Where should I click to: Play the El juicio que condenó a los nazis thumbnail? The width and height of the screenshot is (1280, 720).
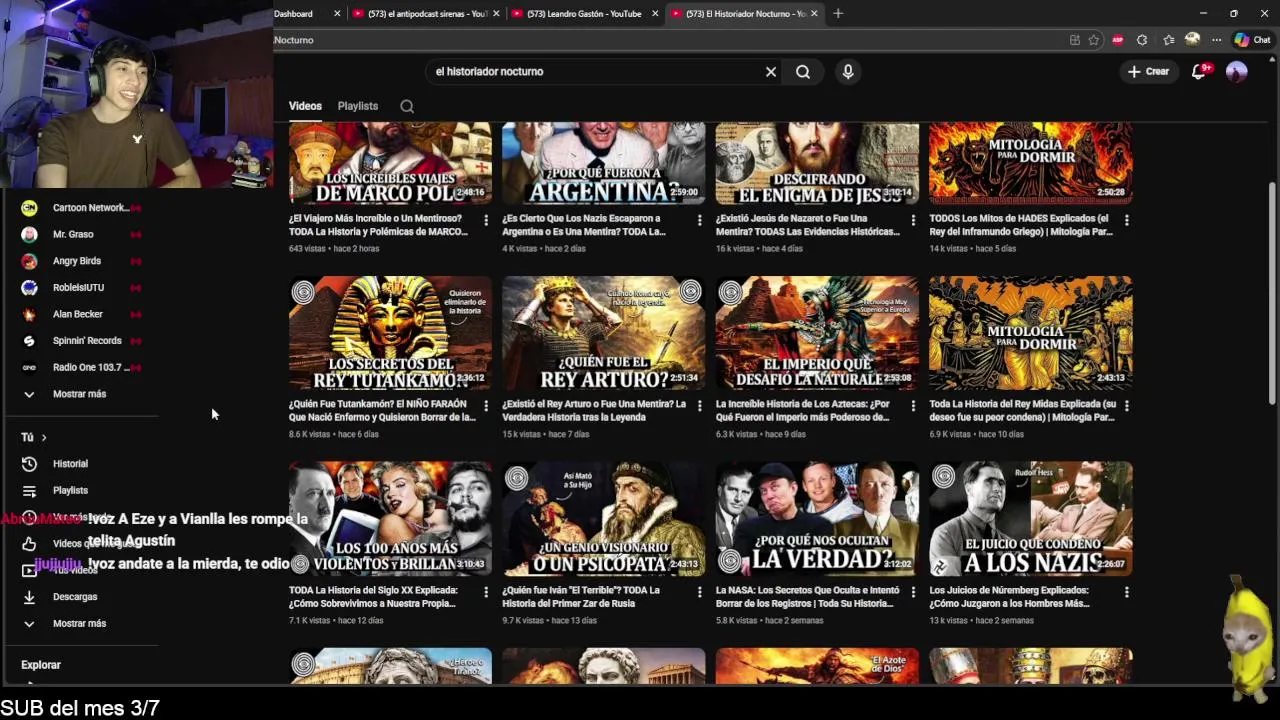tap(1030, 519)
